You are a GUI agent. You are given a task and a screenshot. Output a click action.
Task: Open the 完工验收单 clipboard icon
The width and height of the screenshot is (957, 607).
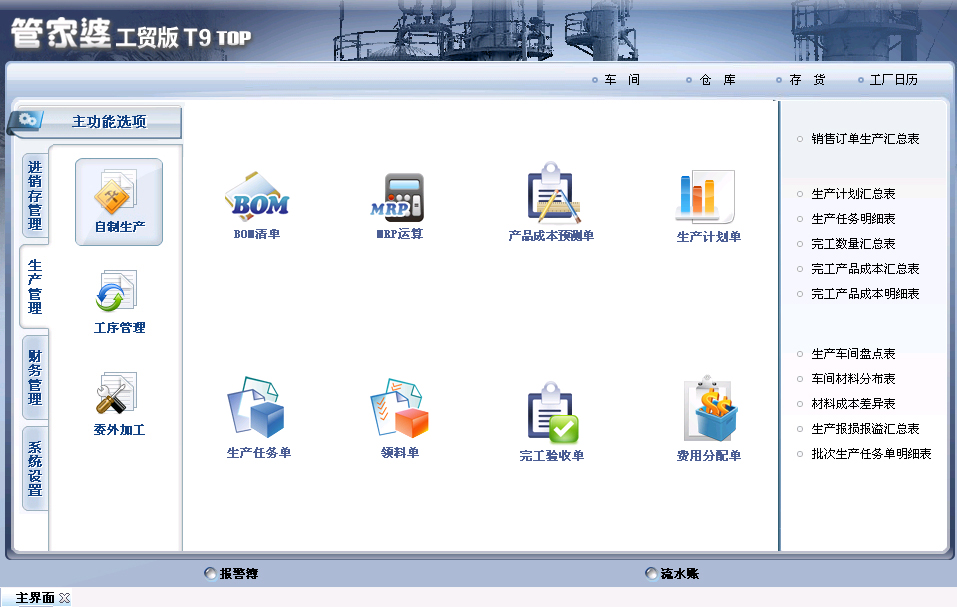(551, 413)
